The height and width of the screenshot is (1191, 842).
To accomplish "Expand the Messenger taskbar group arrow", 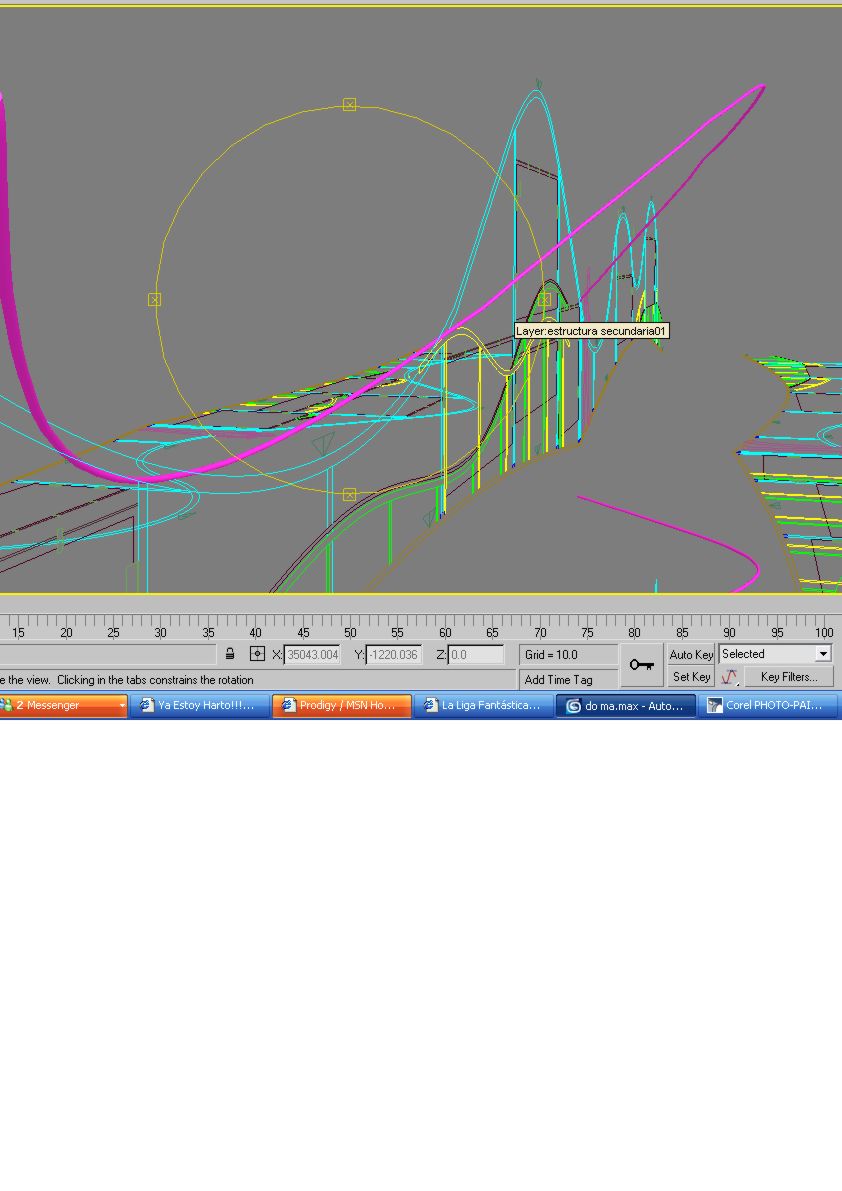I will tap(121, 706).
